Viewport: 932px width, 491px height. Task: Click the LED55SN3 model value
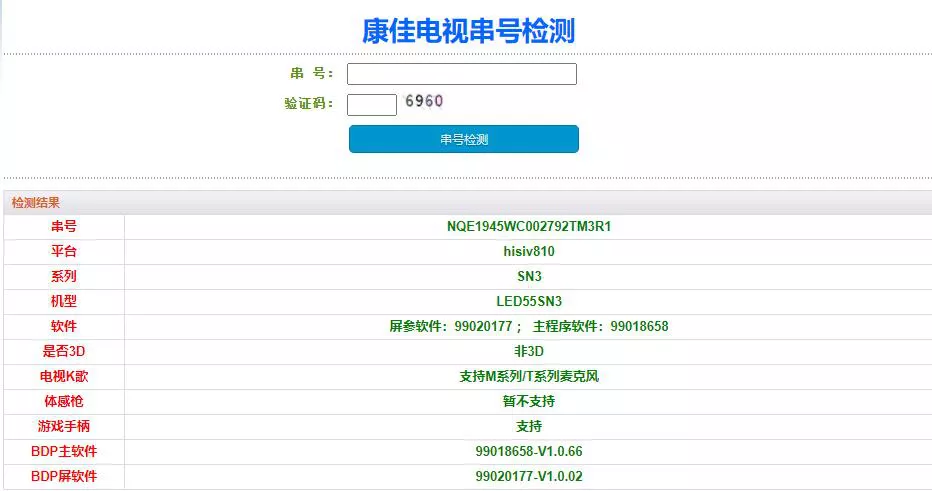pos(528,302)
